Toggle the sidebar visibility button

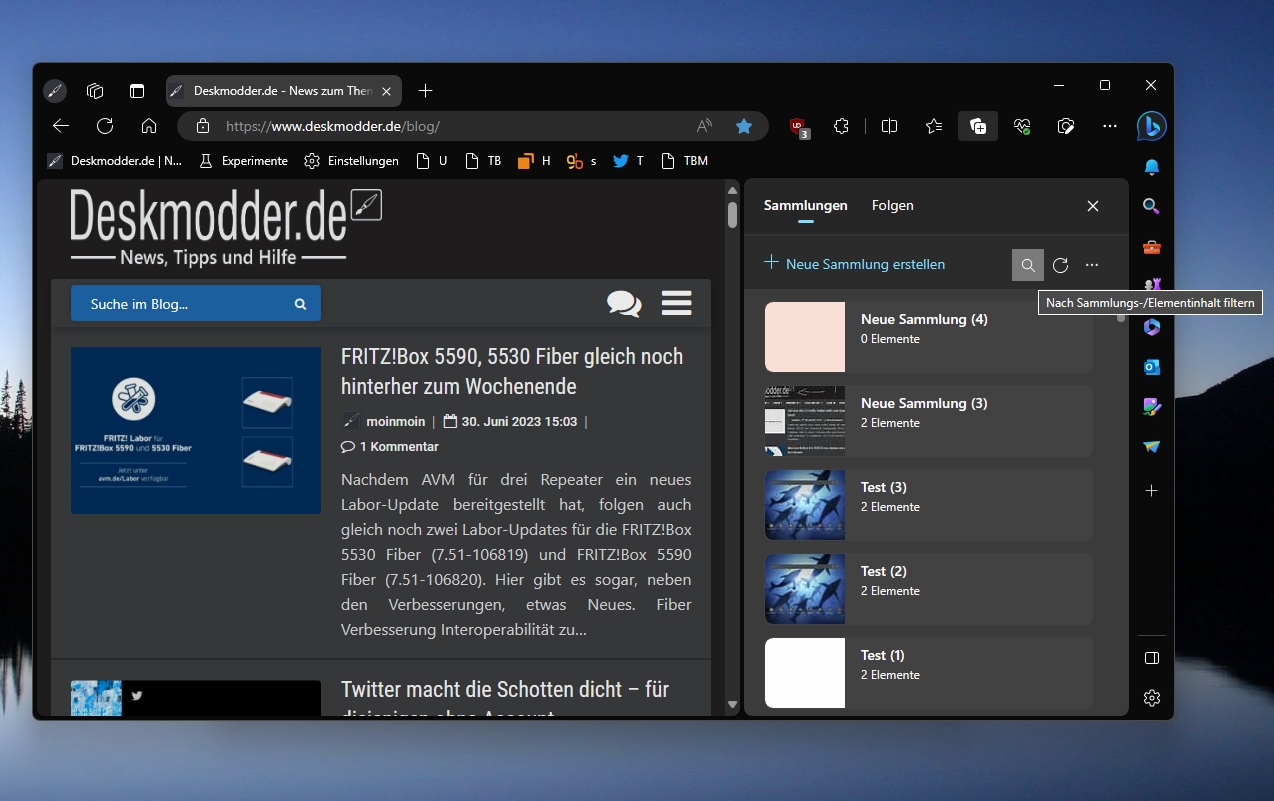pyautogui.click(x=1152, y=658)
